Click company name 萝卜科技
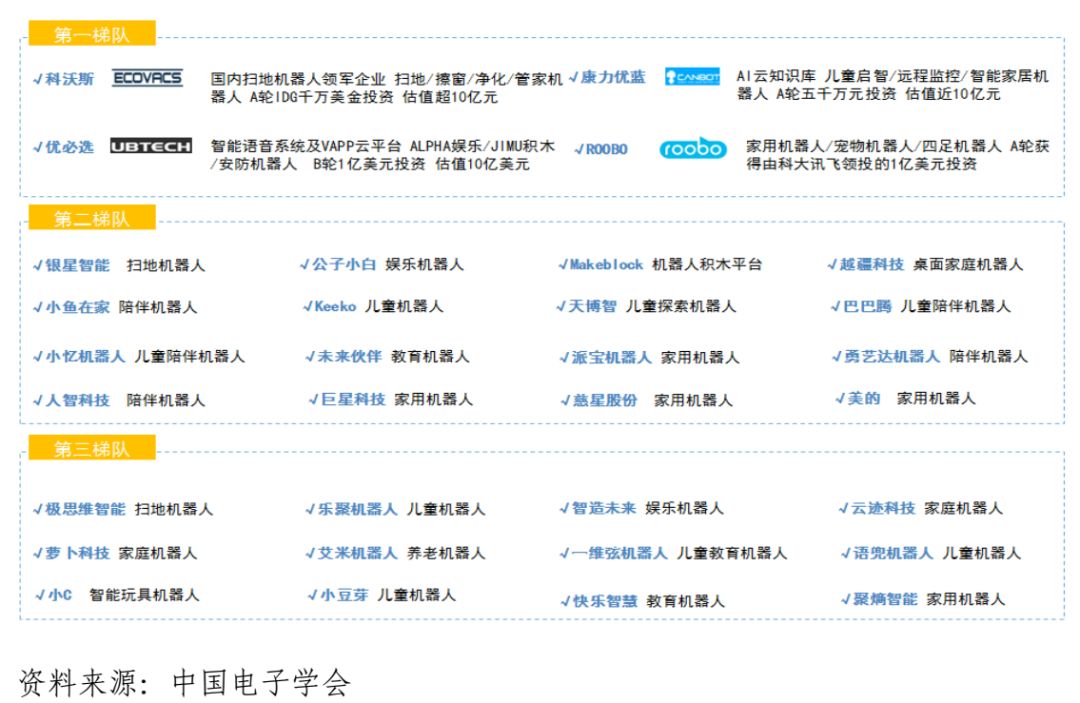This screenshot has height=703, width=1080. click(x=78, y=553)
